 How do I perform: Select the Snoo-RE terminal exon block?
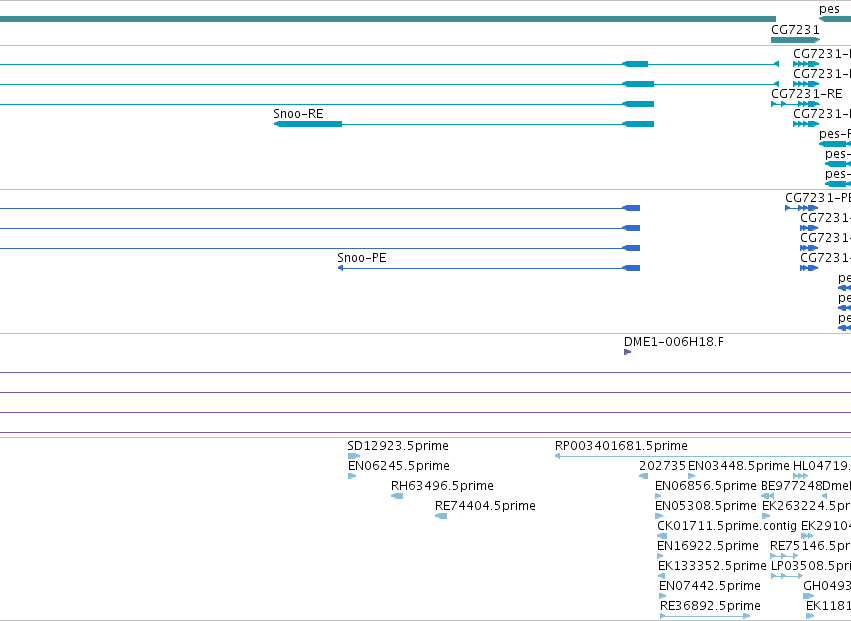tap(308, 124)
